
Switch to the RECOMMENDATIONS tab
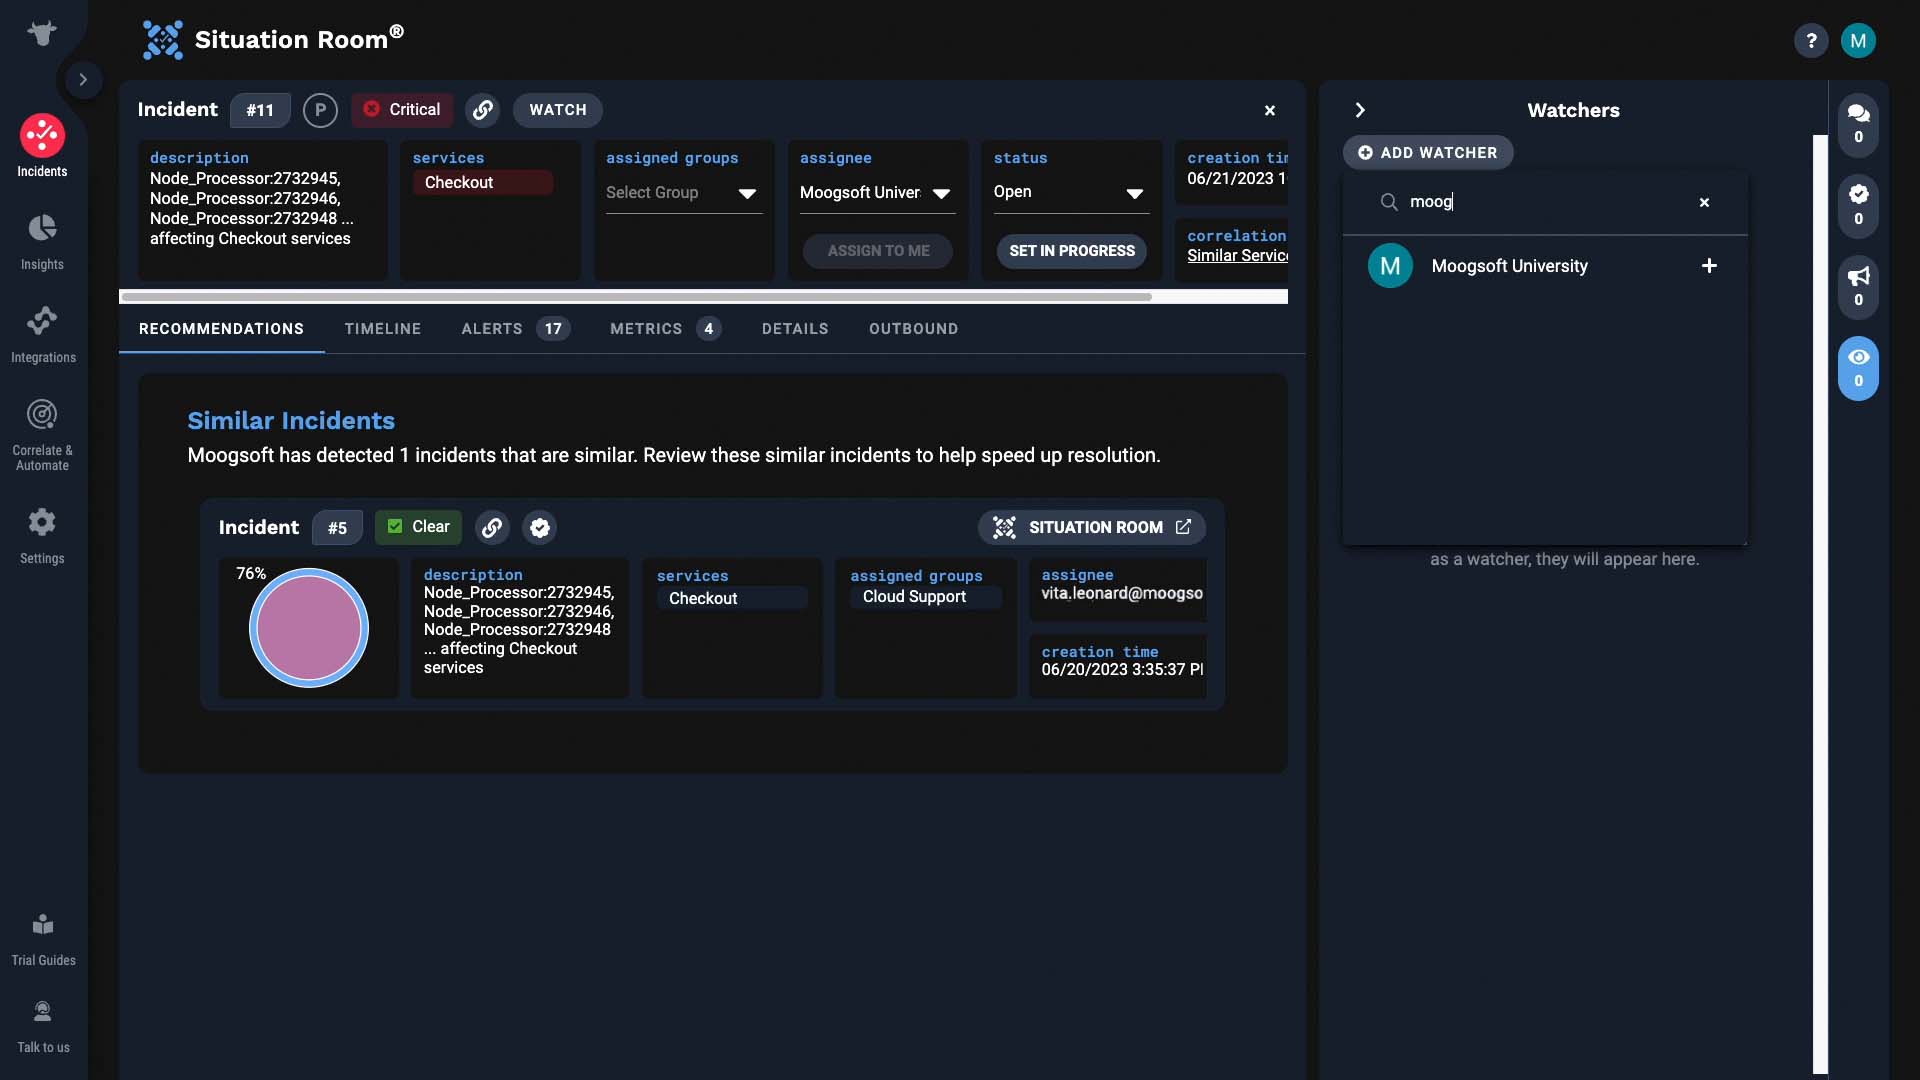[221, 329]
